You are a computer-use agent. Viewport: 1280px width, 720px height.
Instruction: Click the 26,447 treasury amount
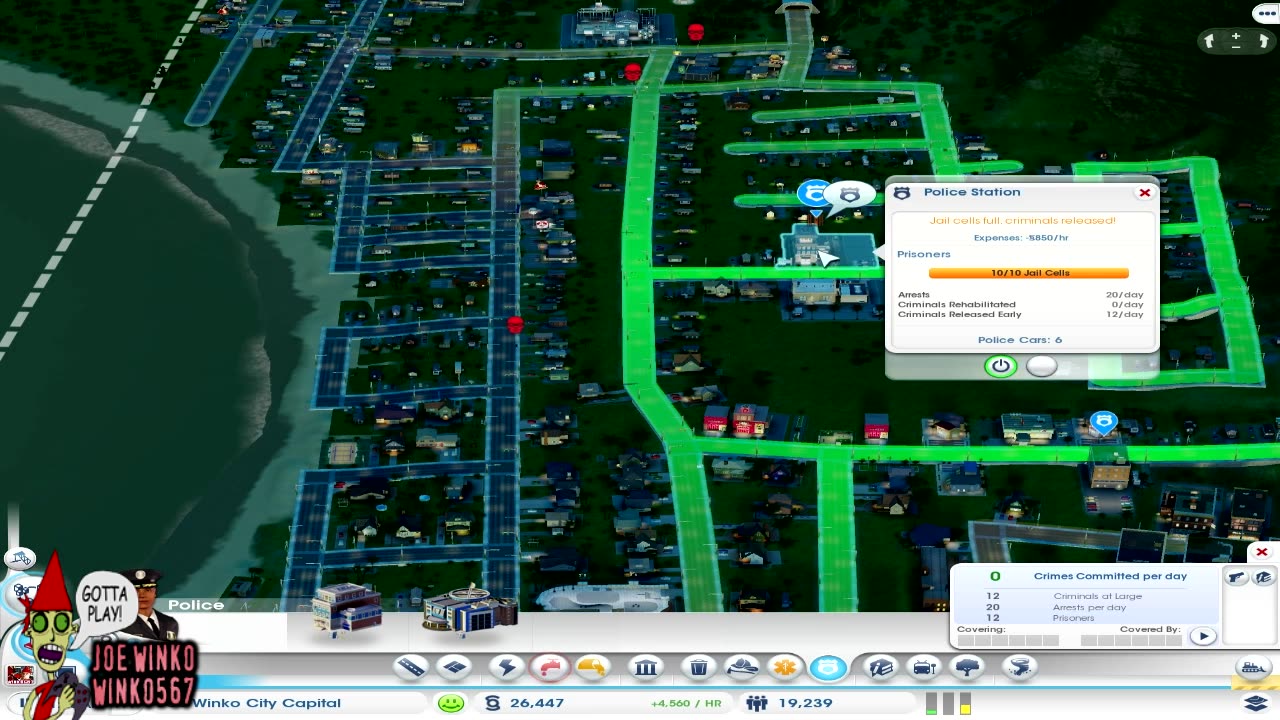(x=537, y=703)
